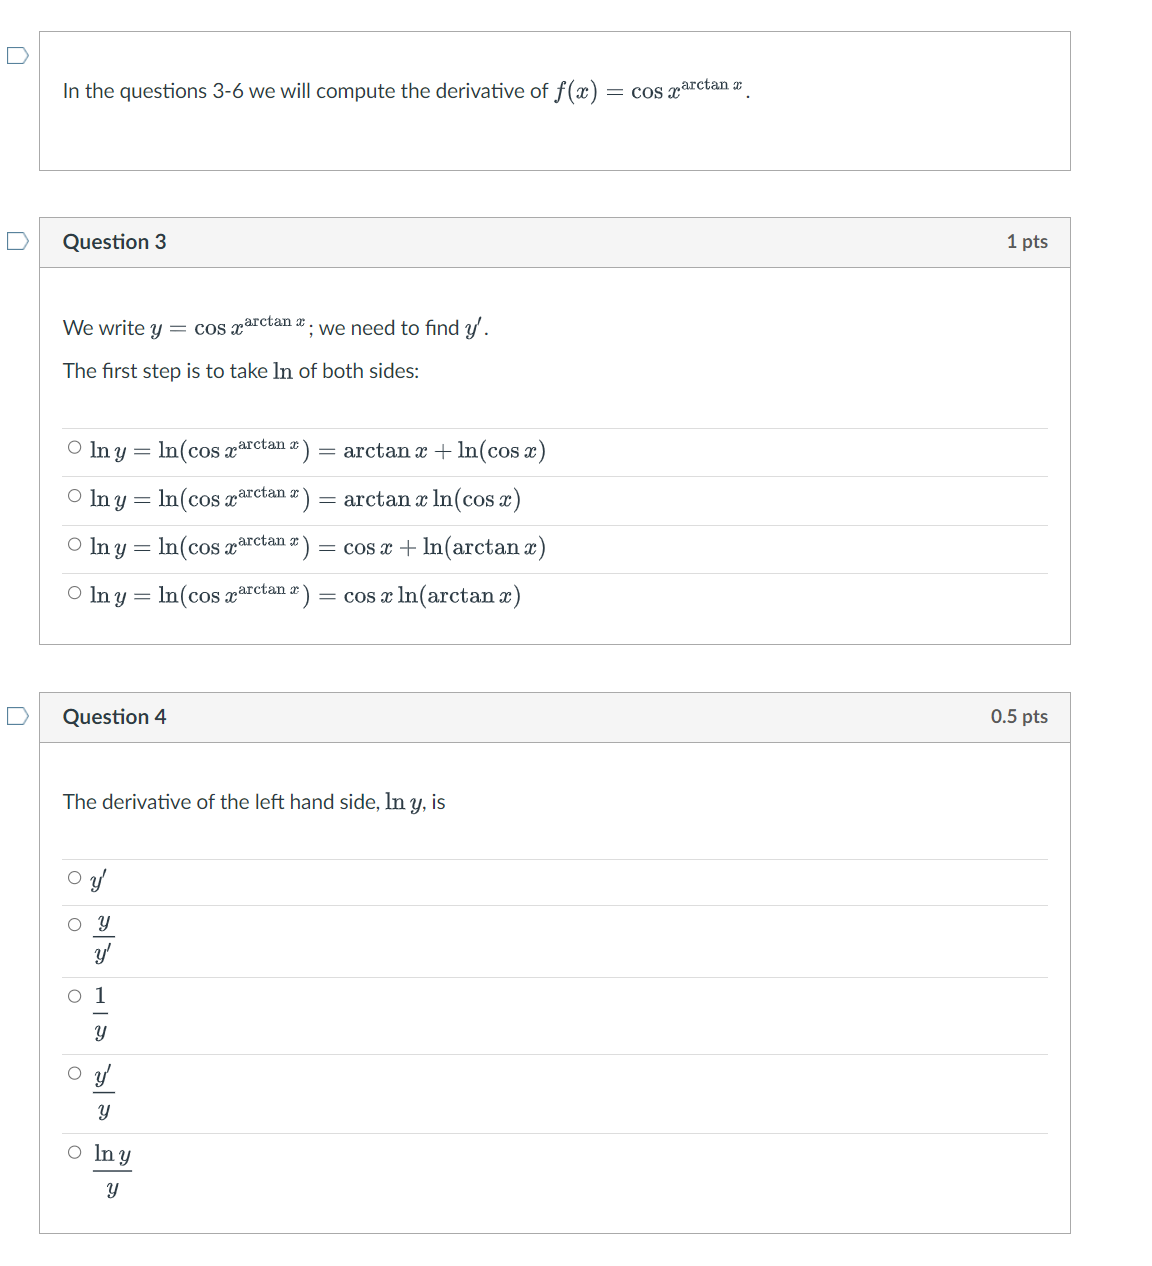Click the formula f(x) = cos x^arctan x
Image resolution: width=1152 pixels, height=1266 pixels.
[650, 90]
